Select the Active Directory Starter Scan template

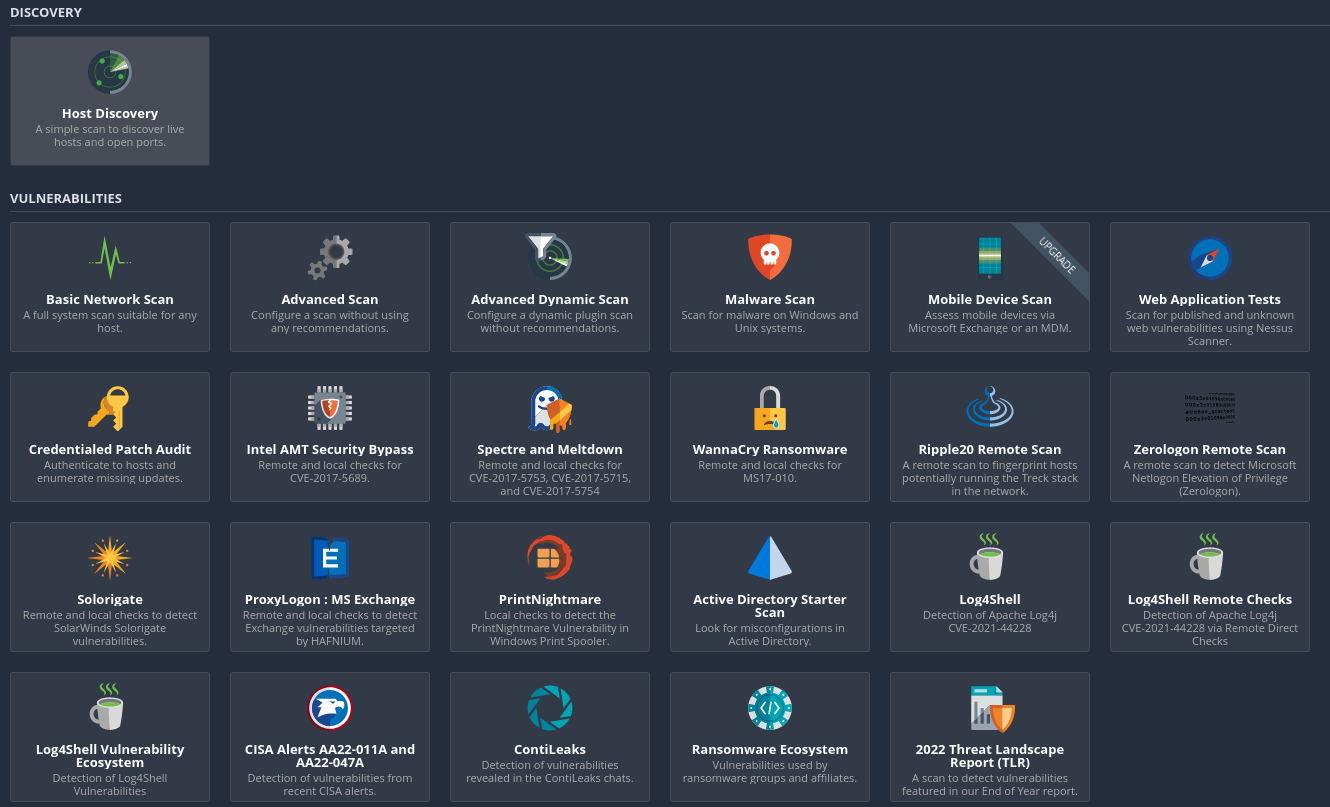click(770, 587)
